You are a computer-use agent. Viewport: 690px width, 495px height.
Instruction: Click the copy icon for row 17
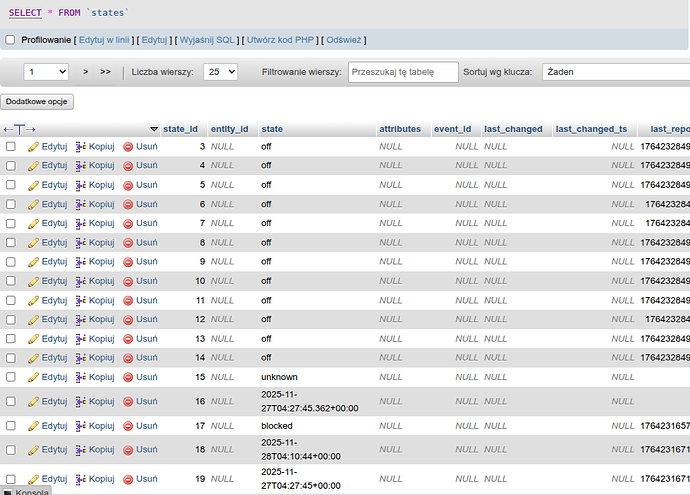[x=82, y=426]
